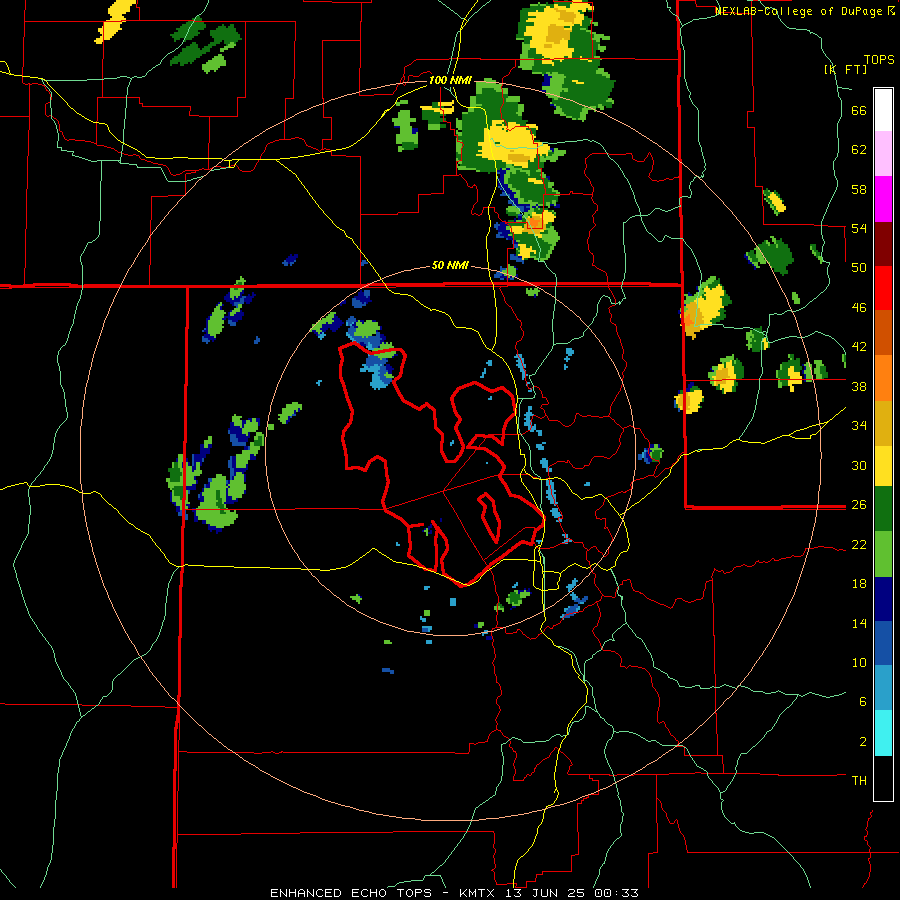Click the 34 legend value
Image resolution: width=900 pixels, height=900 pixels.
859,426
